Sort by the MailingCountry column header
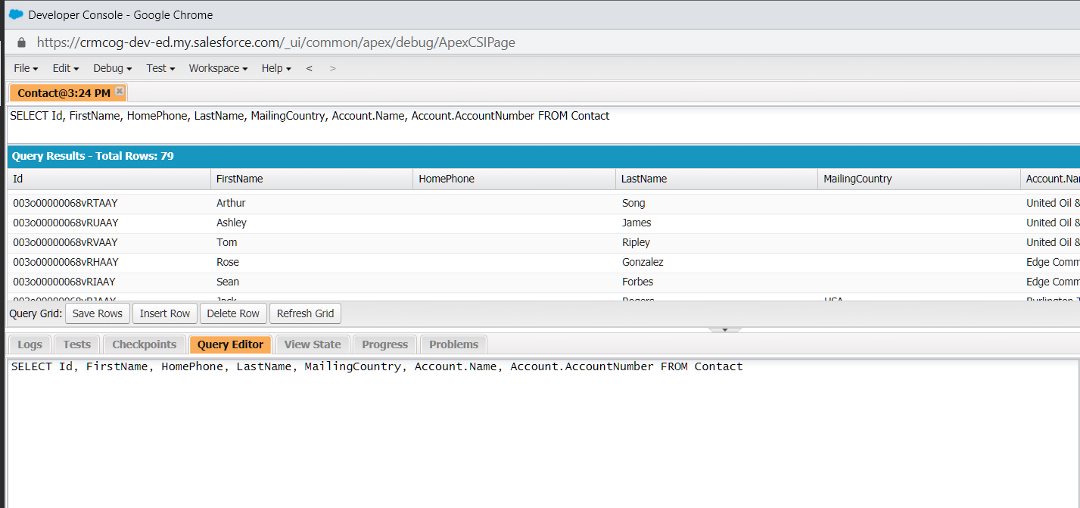 pos(919,179)
